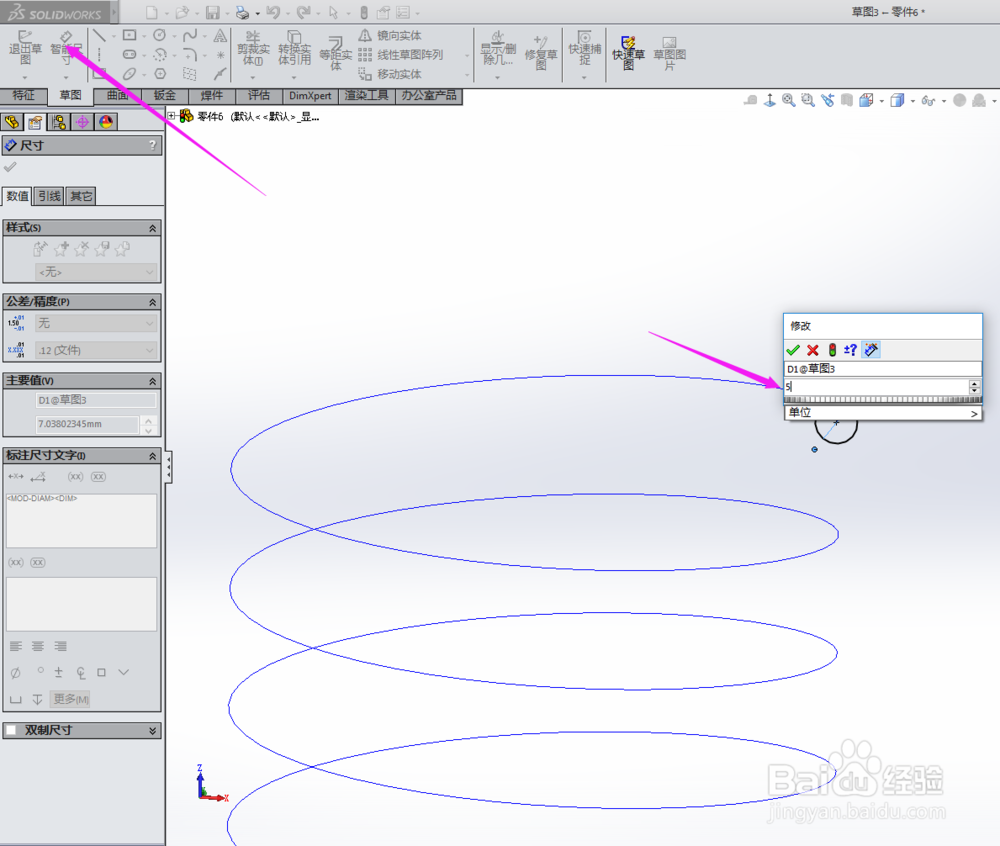Click the 更多(M) more button

tap(71, 698)
